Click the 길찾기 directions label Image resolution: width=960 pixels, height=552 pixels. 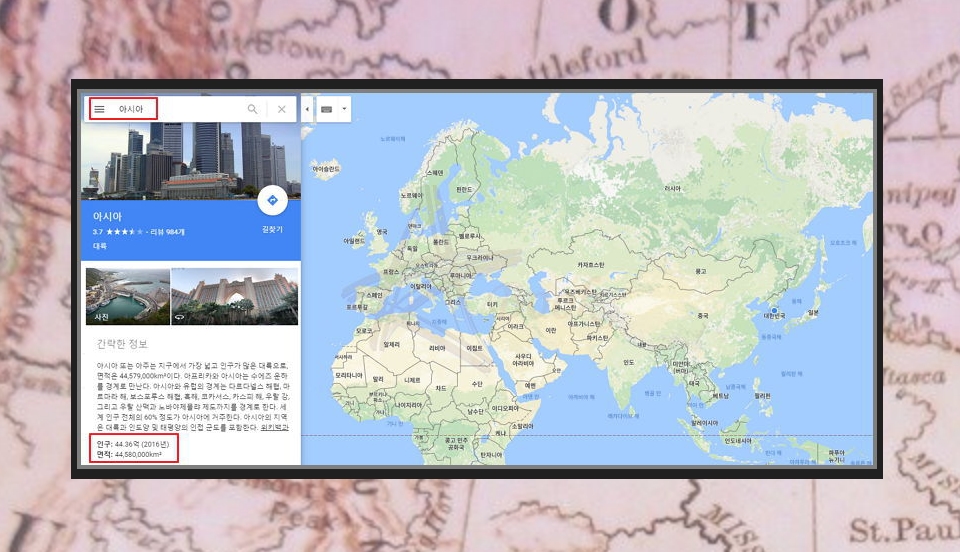click(272, 229)
